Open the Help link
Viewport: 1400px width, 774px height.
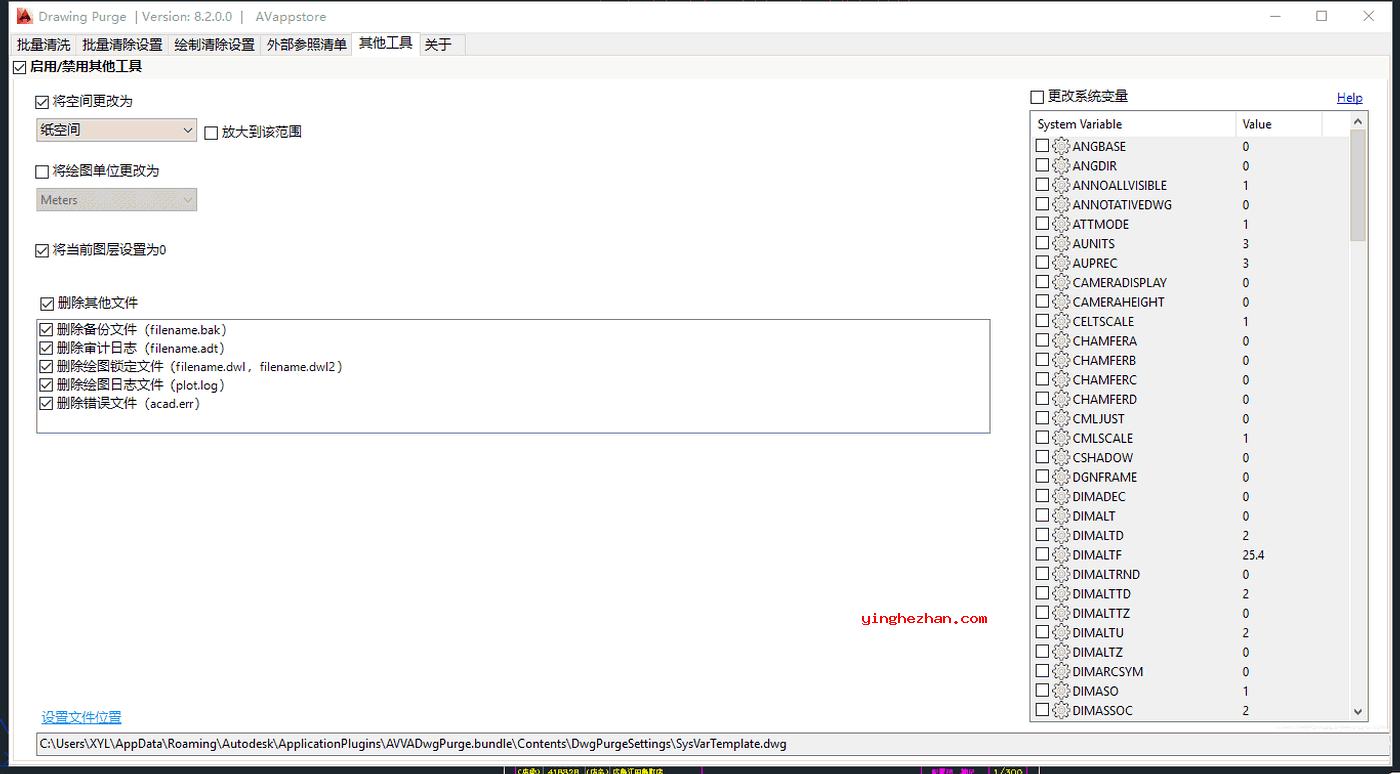pos(1349,98)
